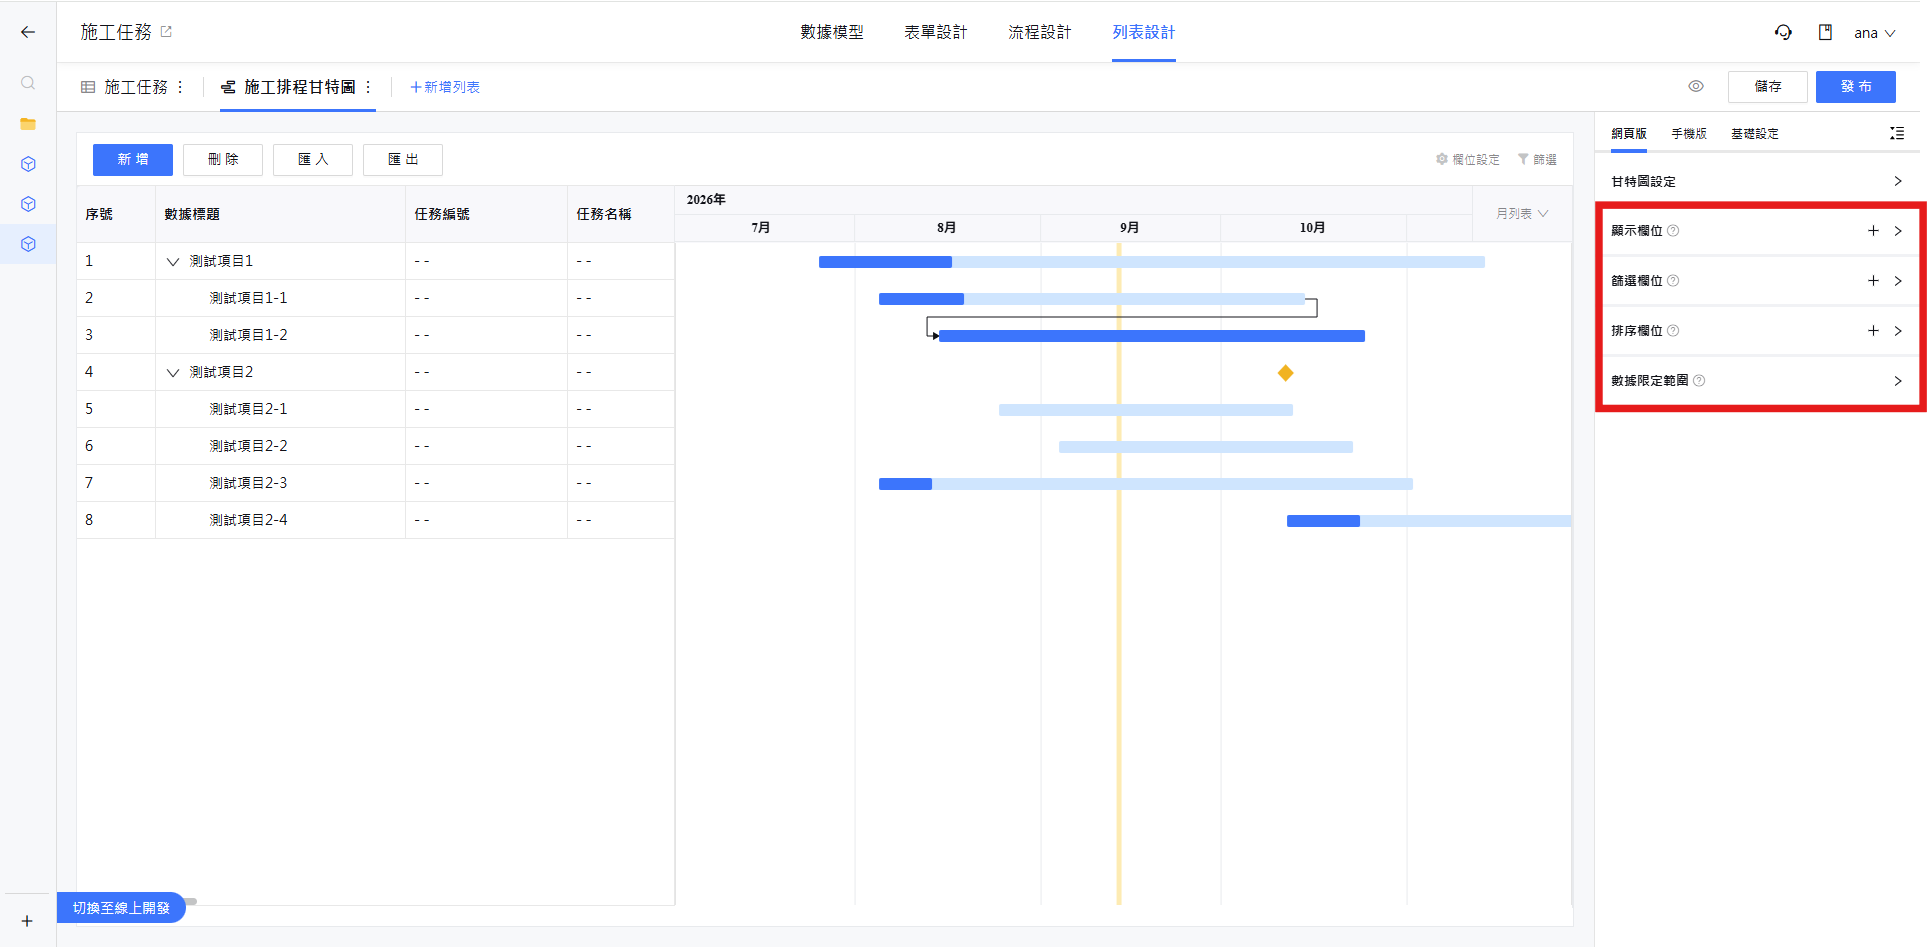
Task: Collapse 測試項目2 tree row
Action: pyautogui.click(x=173, y=373)
